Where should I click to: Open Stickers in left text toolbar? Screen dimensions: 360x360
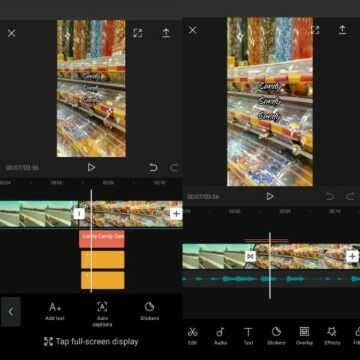(149, 311)
